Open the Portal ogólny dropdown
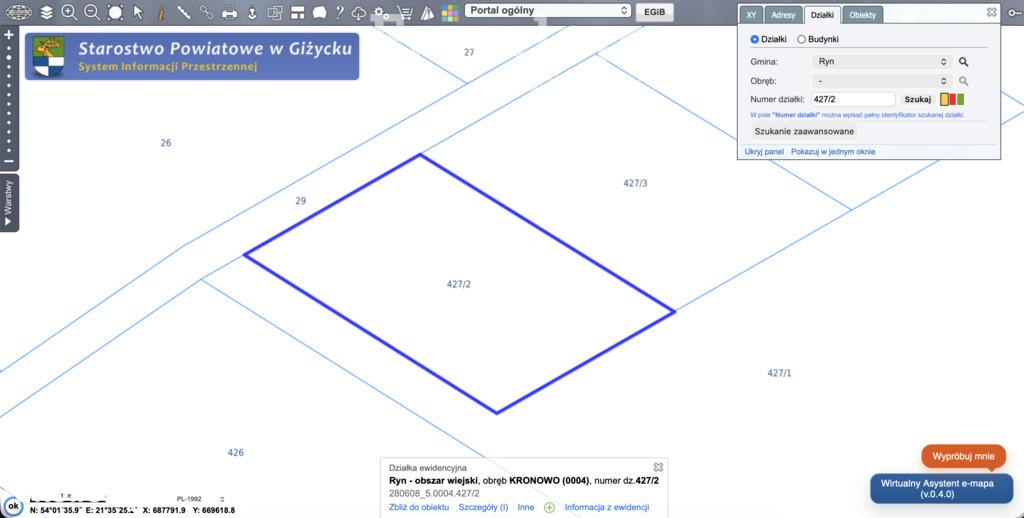This screenshot has width=1024, height=518. (x=547, y=10)
